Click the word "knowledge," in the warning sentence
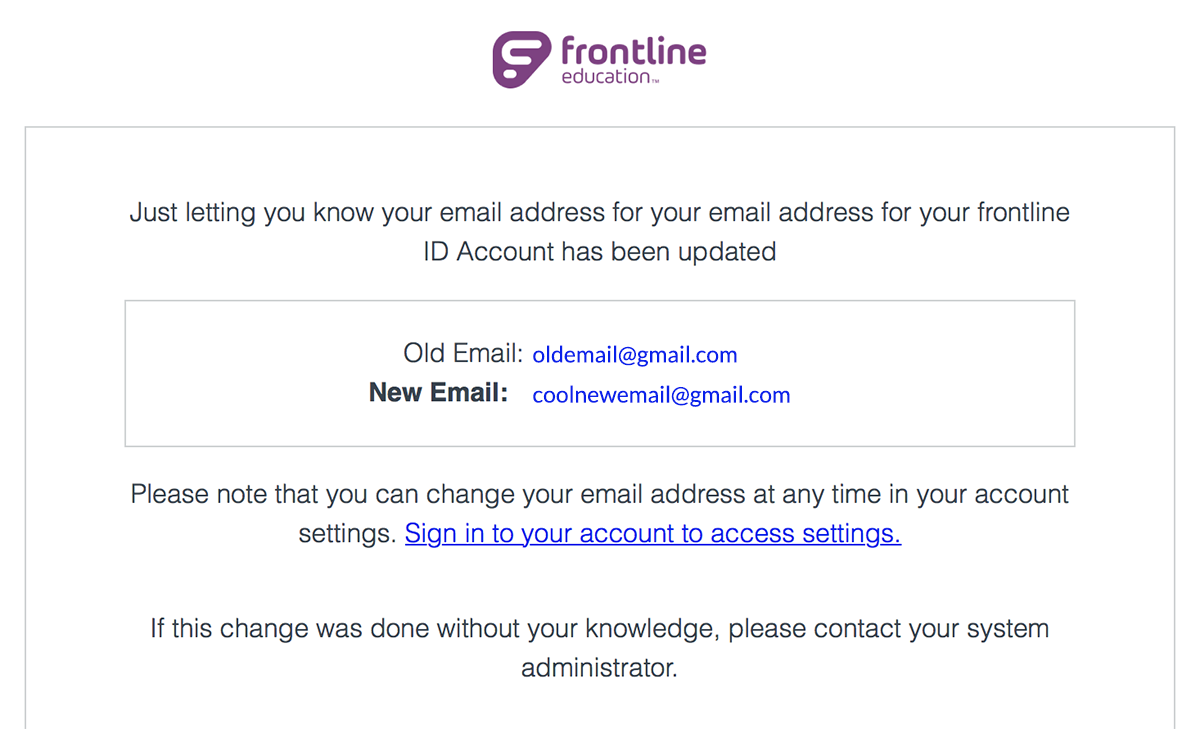1200x729 pixels. [651, 630]
